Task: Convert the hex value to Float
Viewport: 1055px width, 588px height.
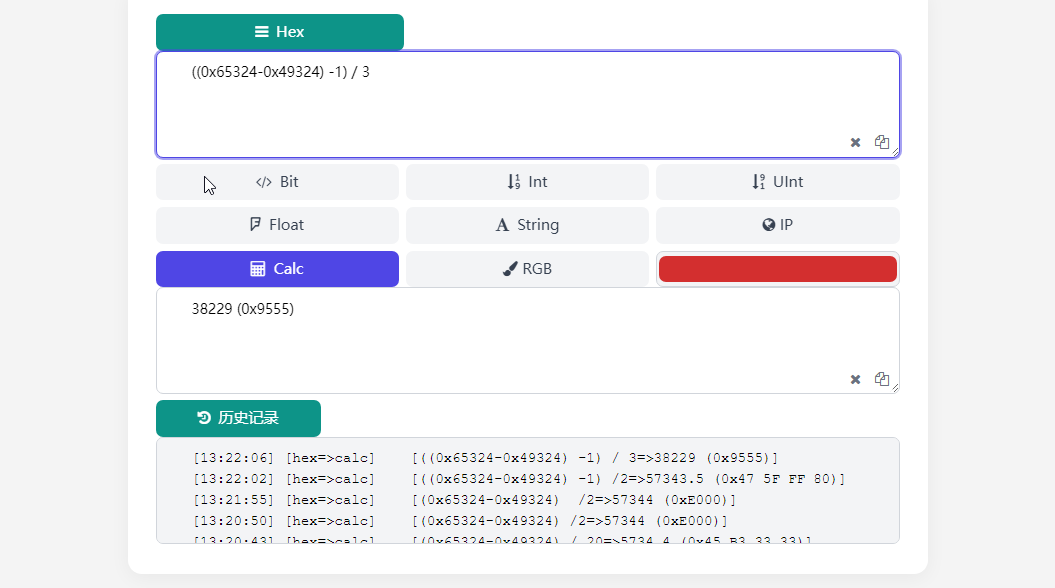Action: click(277, 225)
